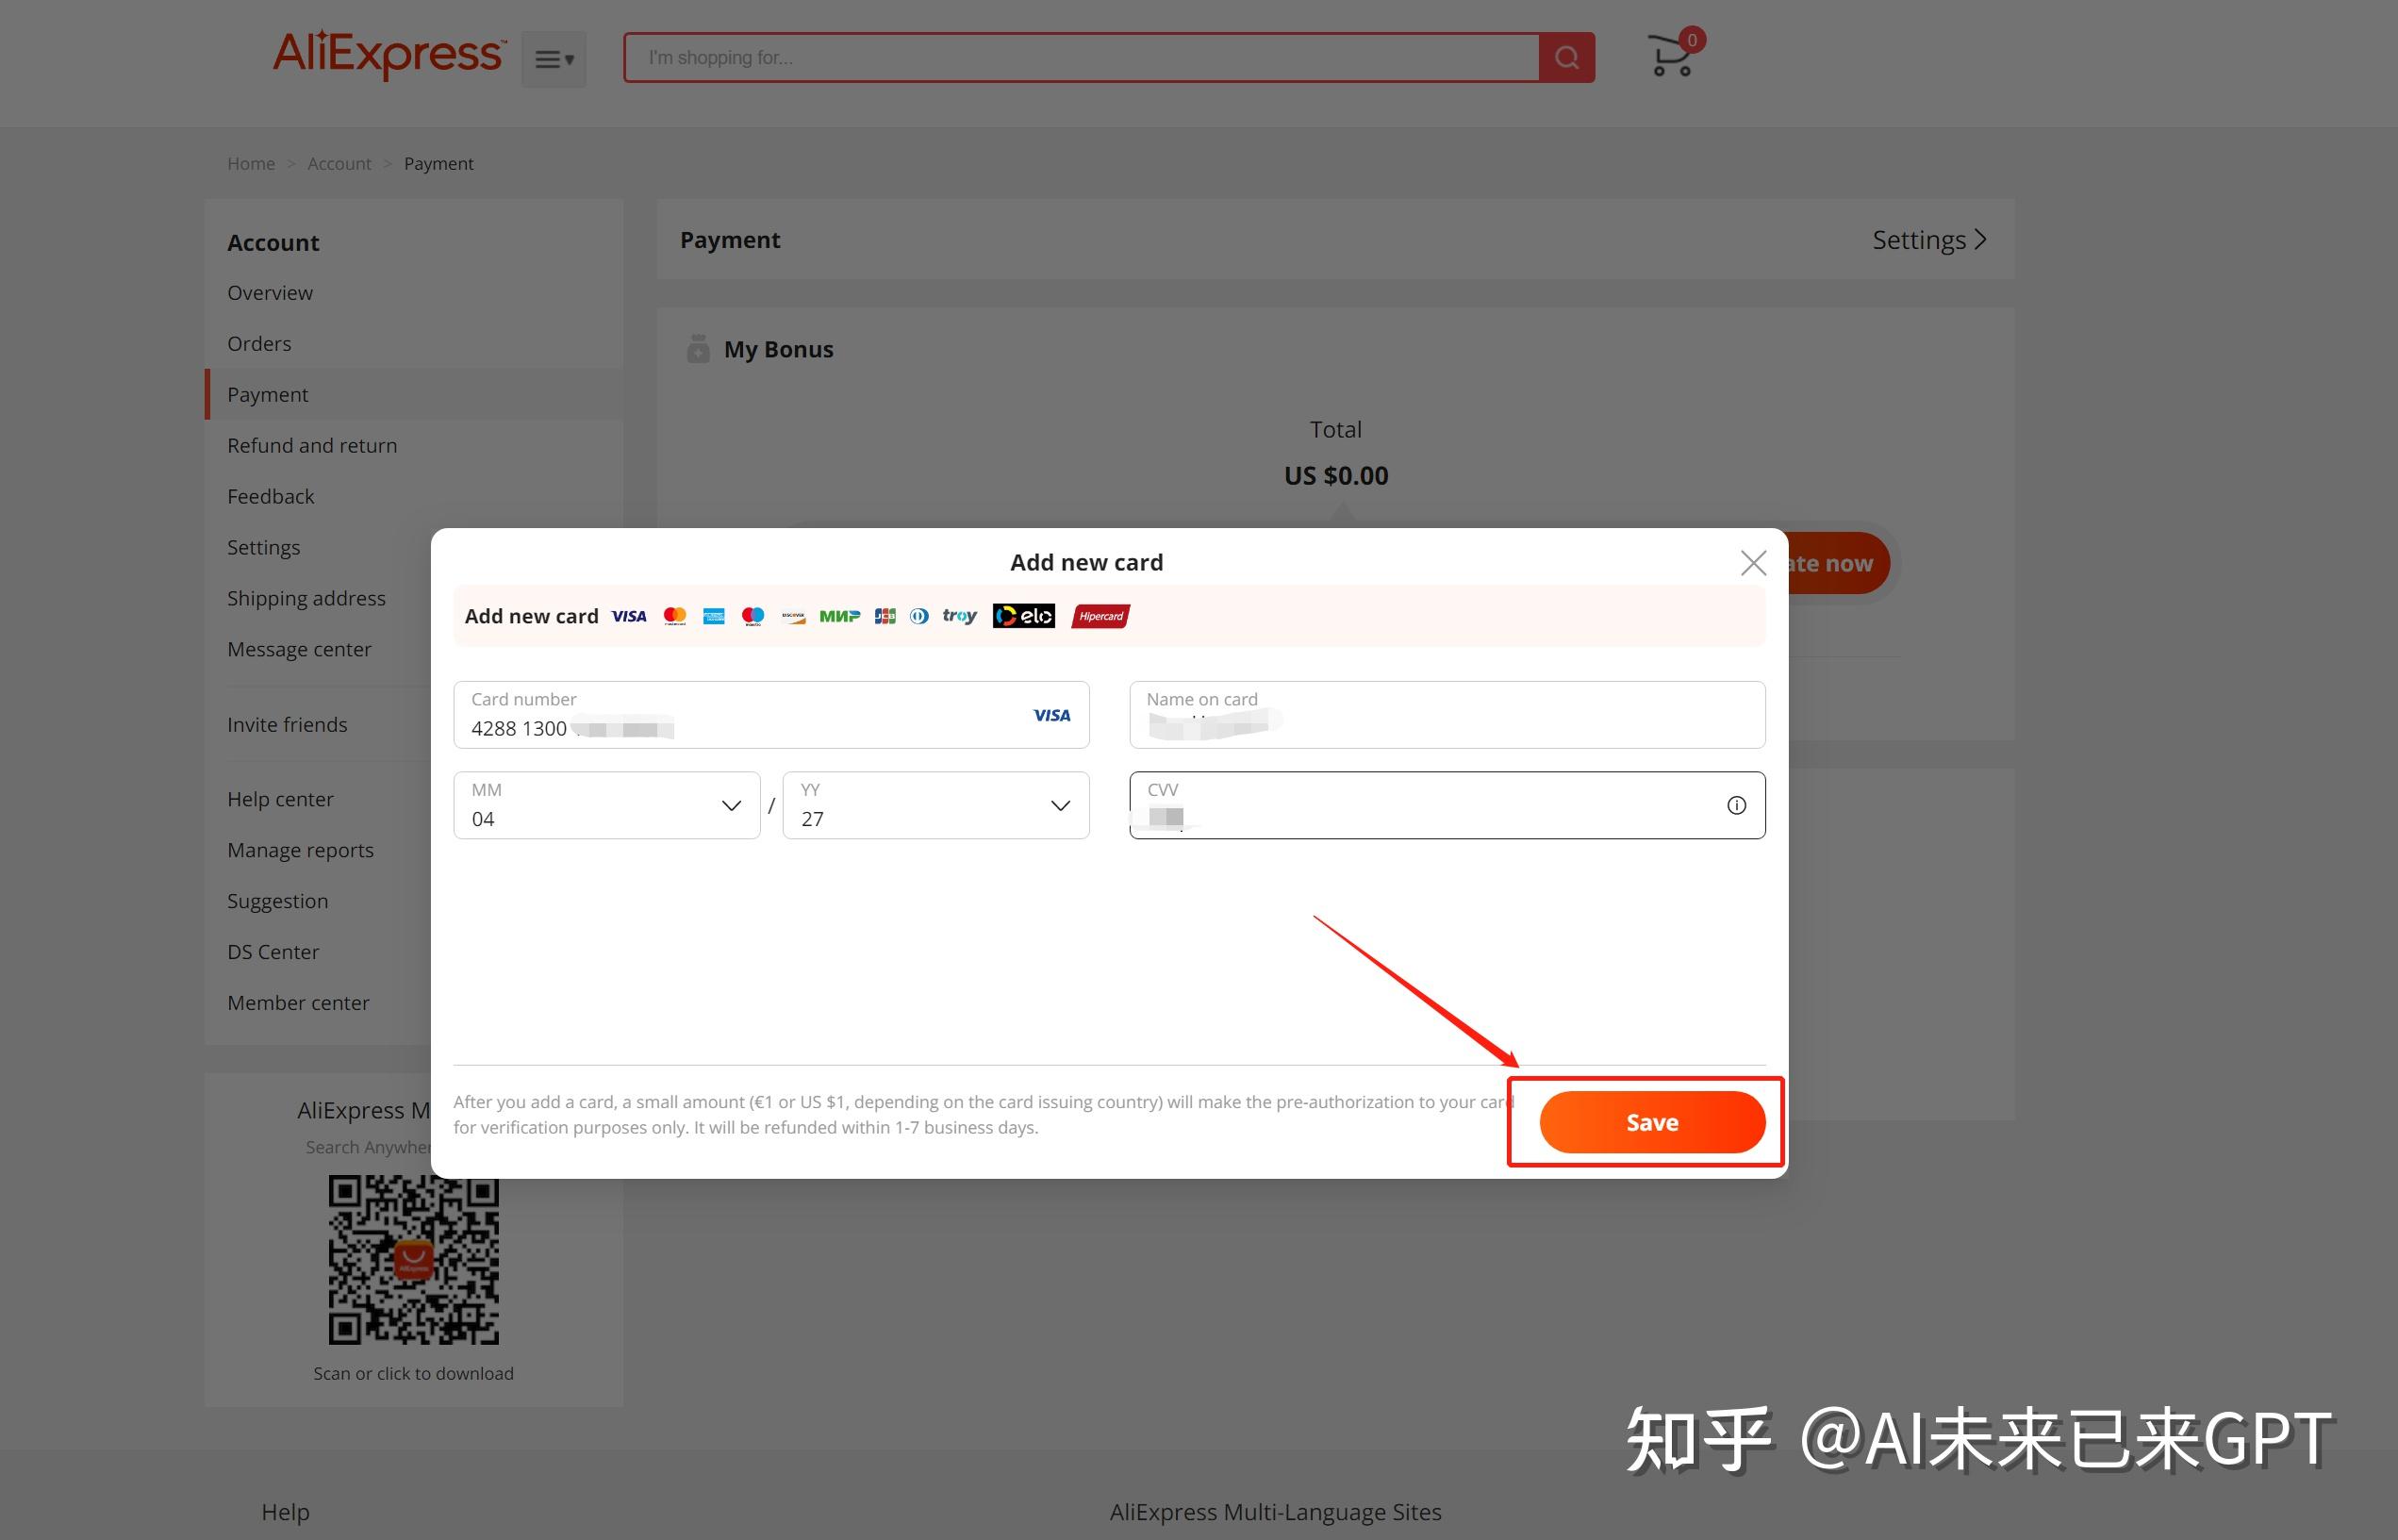Screen dimensions: 2398x1540
Task: Click the CVV info icon
Action: [x=1736, y=805]
